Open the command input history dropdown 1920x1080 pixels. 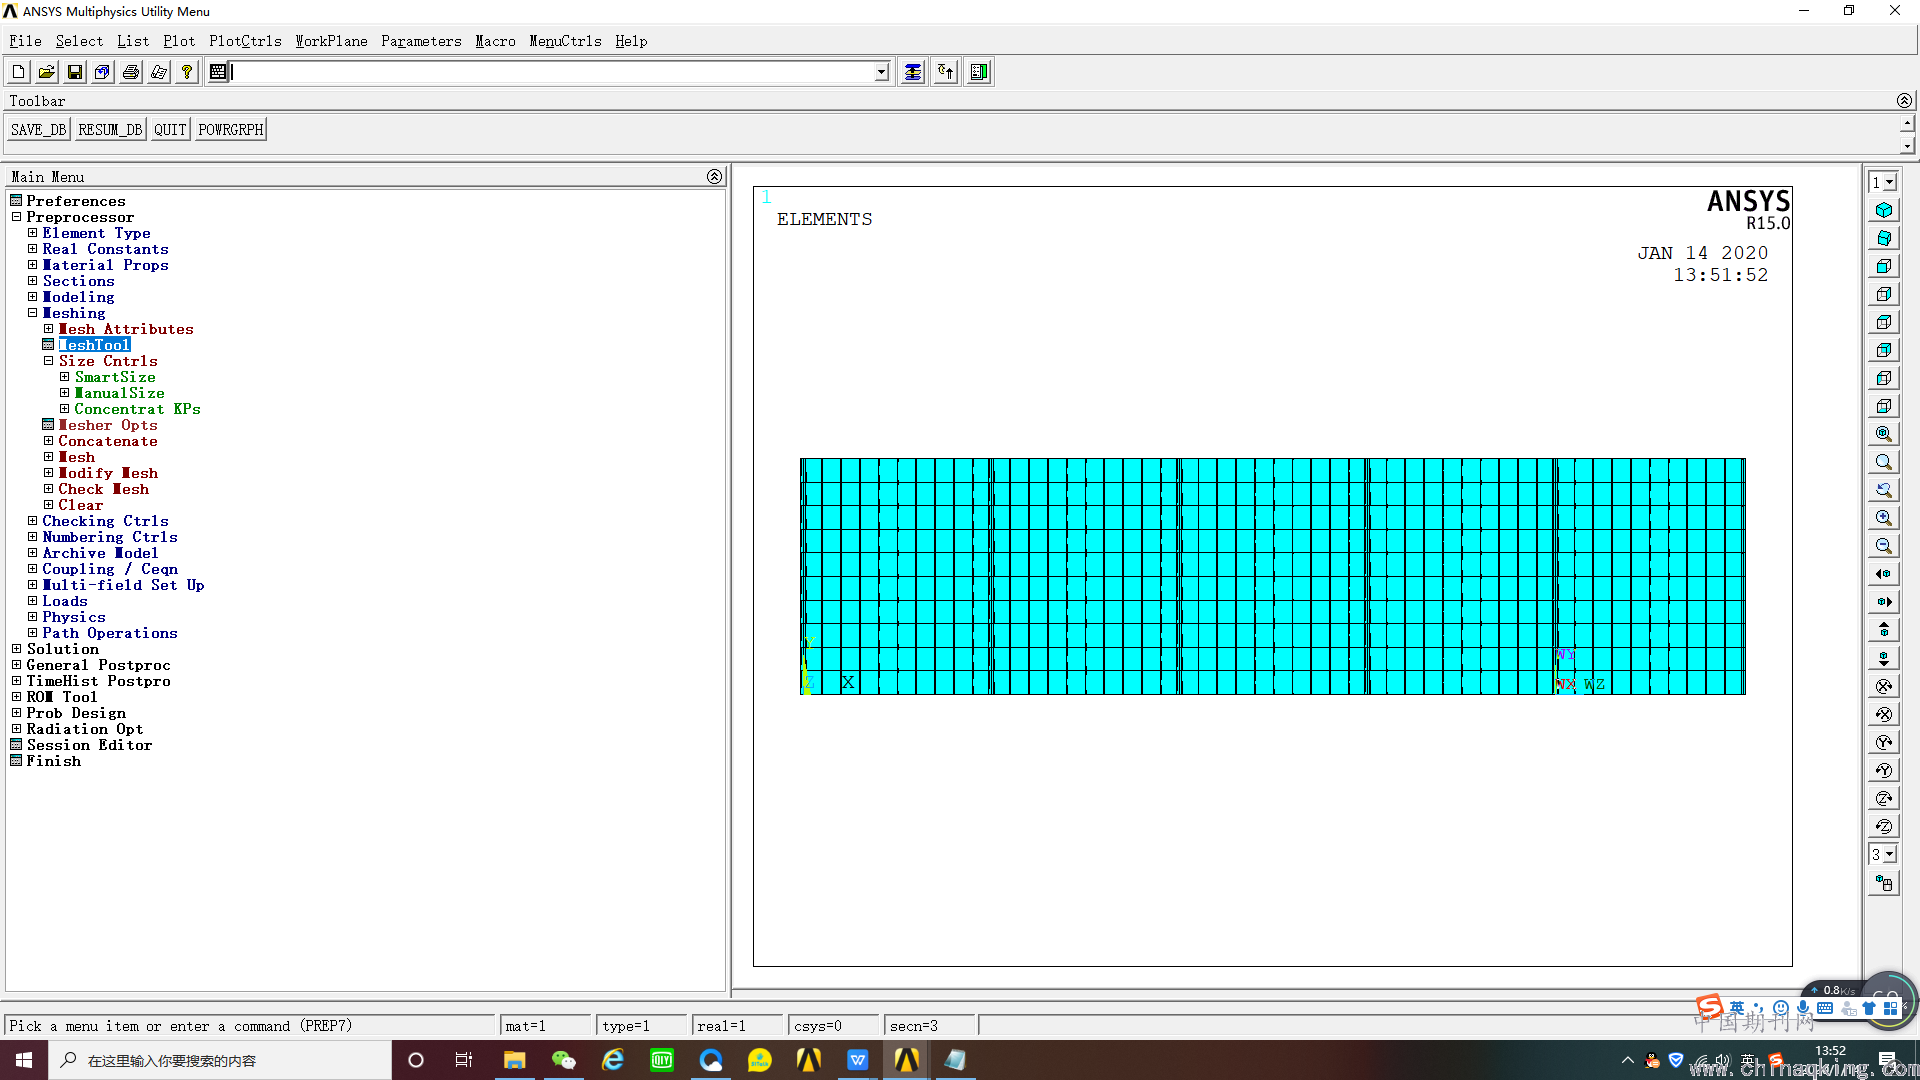point(881,72)
